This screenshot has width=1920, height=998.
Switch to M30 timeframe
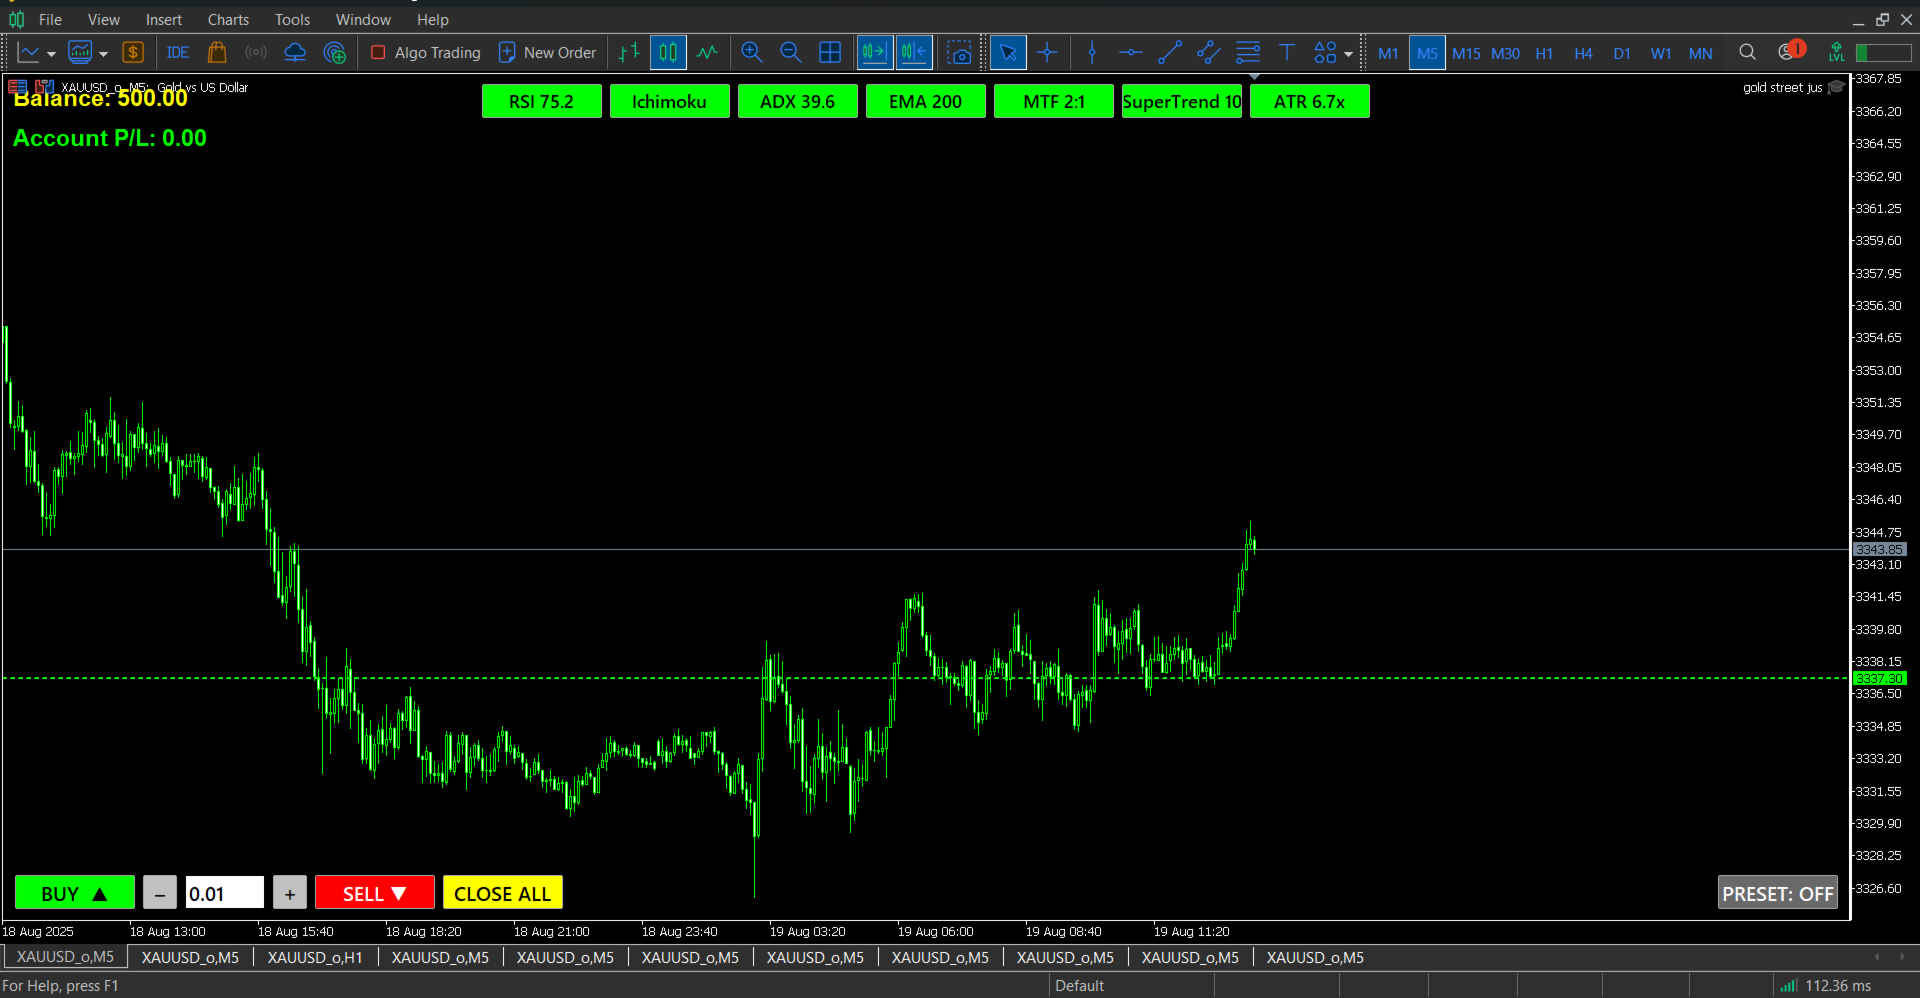[x=1505, y=53]
